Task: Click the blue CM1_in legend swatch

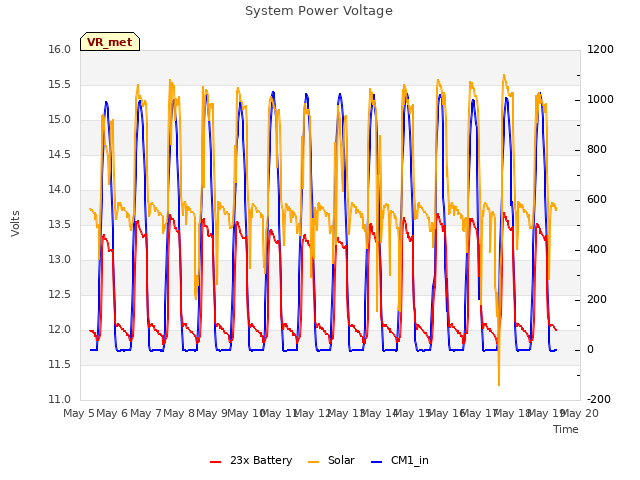Action: pyautogui.click(x=376, y=462)
